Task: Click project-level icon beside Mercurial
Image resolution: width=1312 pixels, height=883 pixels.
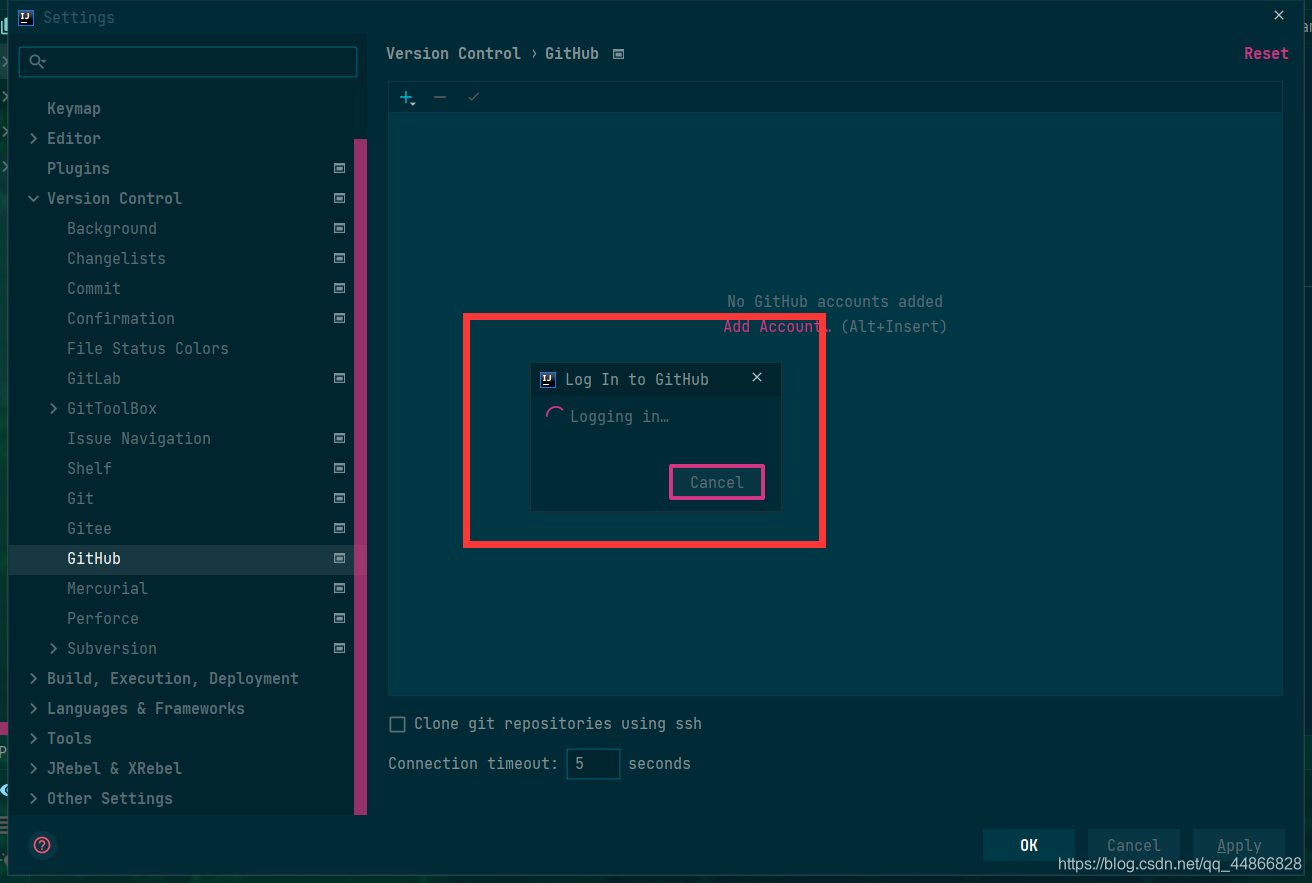Action: [340, 588]
